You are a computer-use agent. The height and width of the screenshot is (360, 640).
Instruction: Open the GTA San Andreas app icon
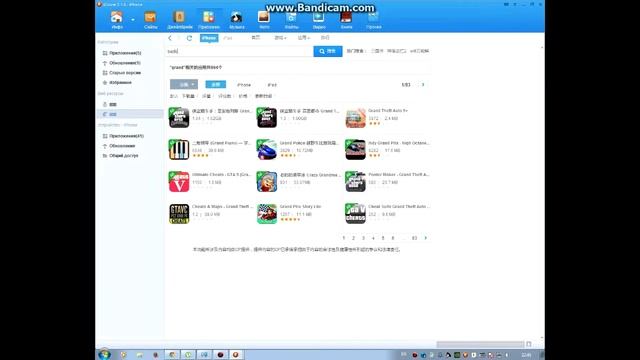pyautogui.click(x=179, y=118)
